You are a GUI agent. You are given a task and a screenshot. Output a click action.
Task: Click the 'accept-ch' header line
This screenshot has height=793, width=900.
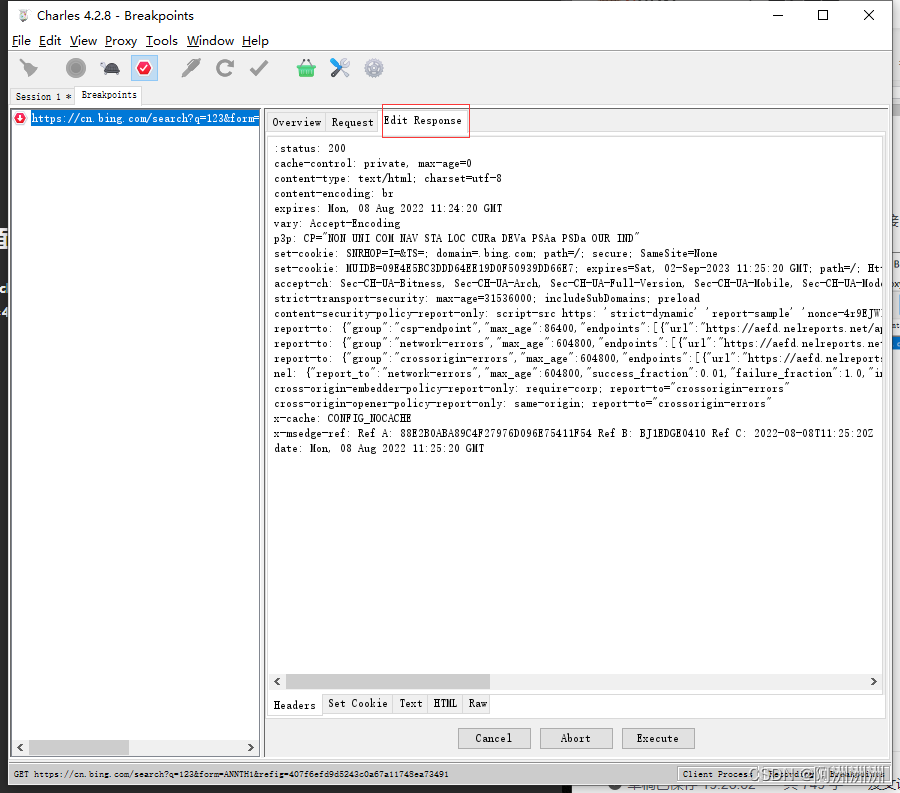click(x=577, y=283)
